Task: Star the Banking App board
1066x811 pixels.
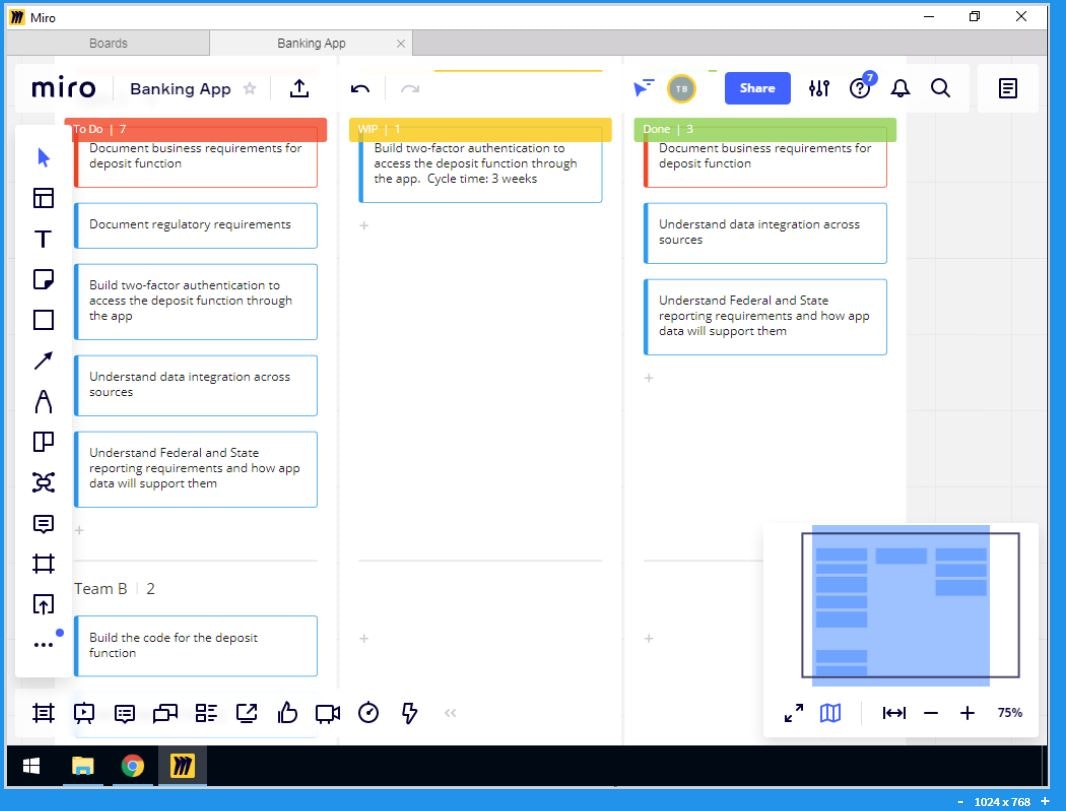Action: [250, 88]
